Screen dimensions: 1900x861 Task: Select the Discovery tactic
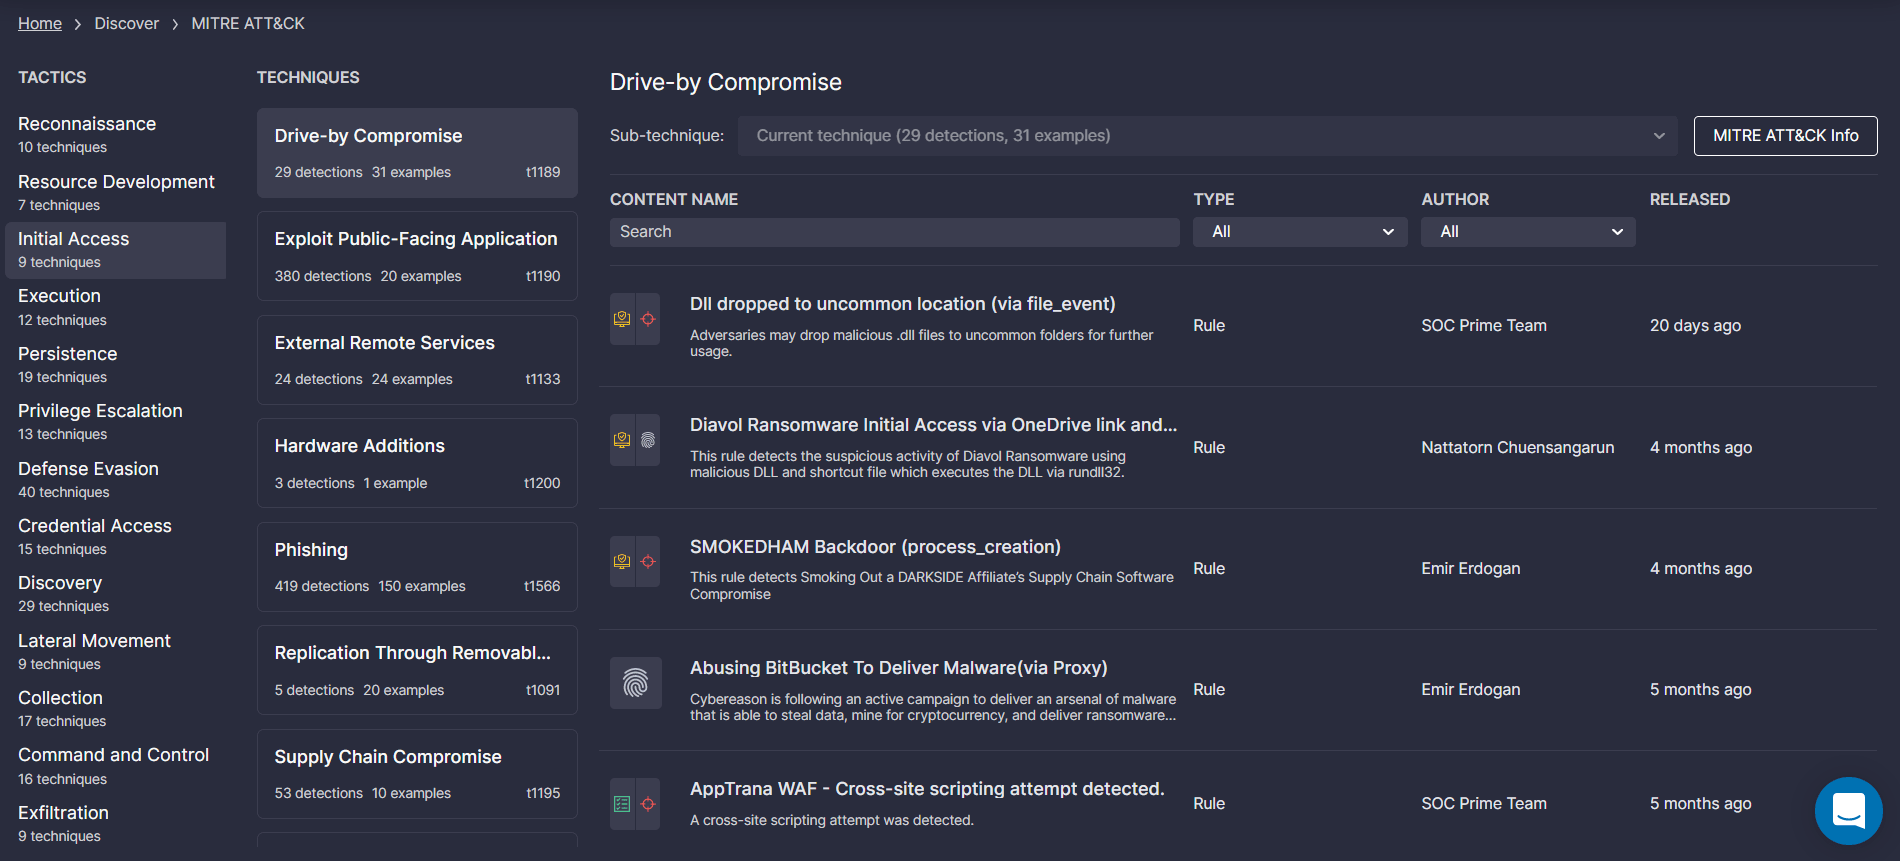(x=115, y=593)
